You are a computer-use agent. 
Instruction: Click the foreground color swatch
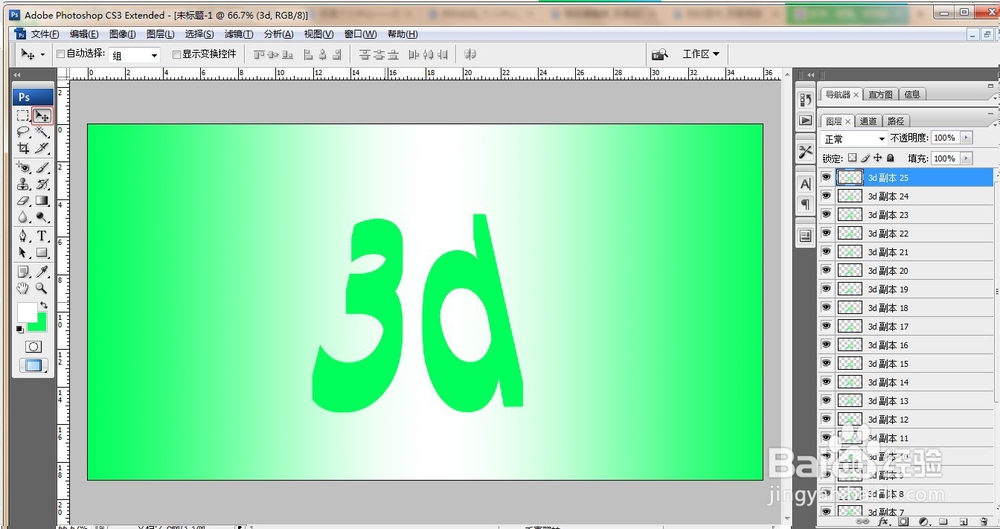pyautogui.click(x=27, y=312)
